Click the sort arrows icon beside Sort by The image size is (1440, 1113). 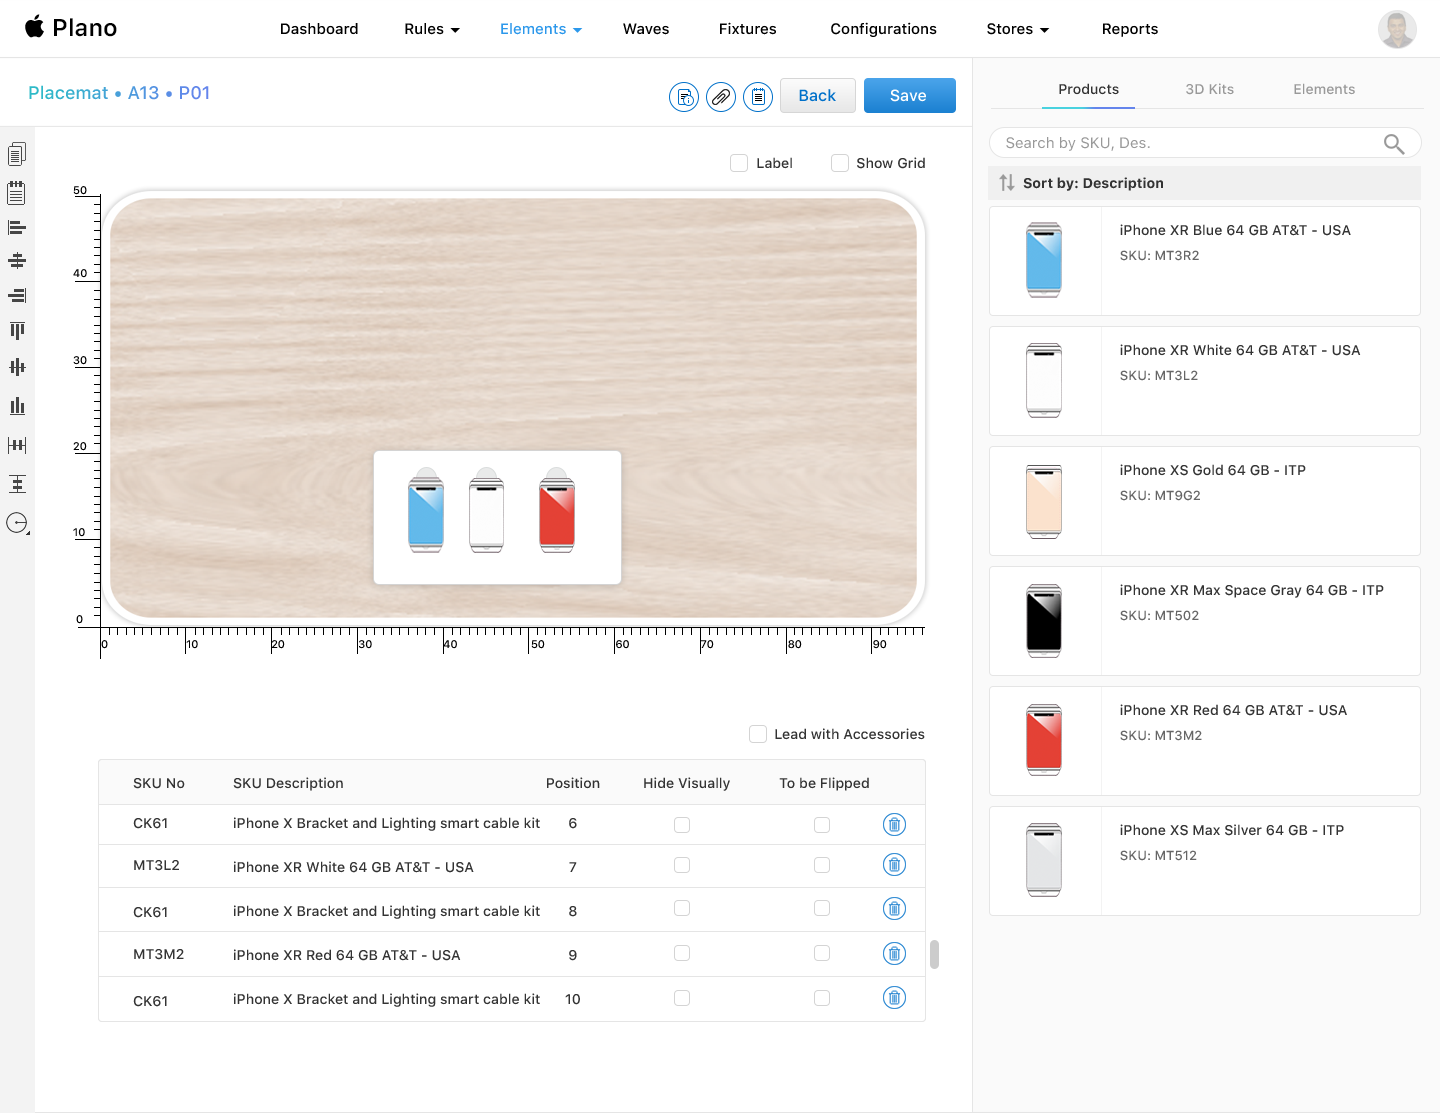click(x=1007, y=183)
